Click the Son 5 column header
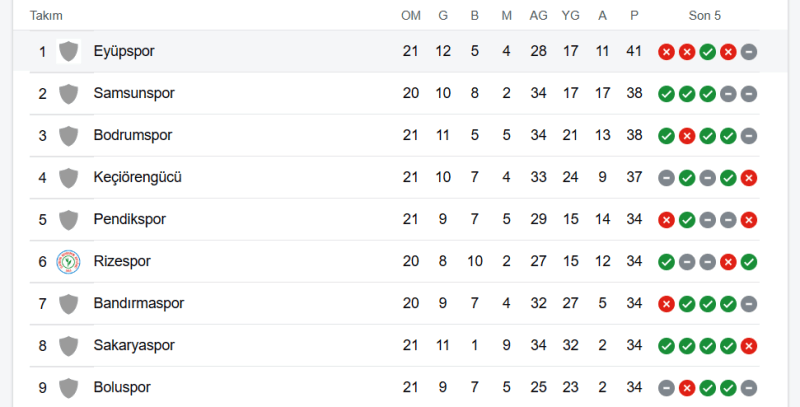The height and width of the screenshot is (407, 800). (705, 16)
